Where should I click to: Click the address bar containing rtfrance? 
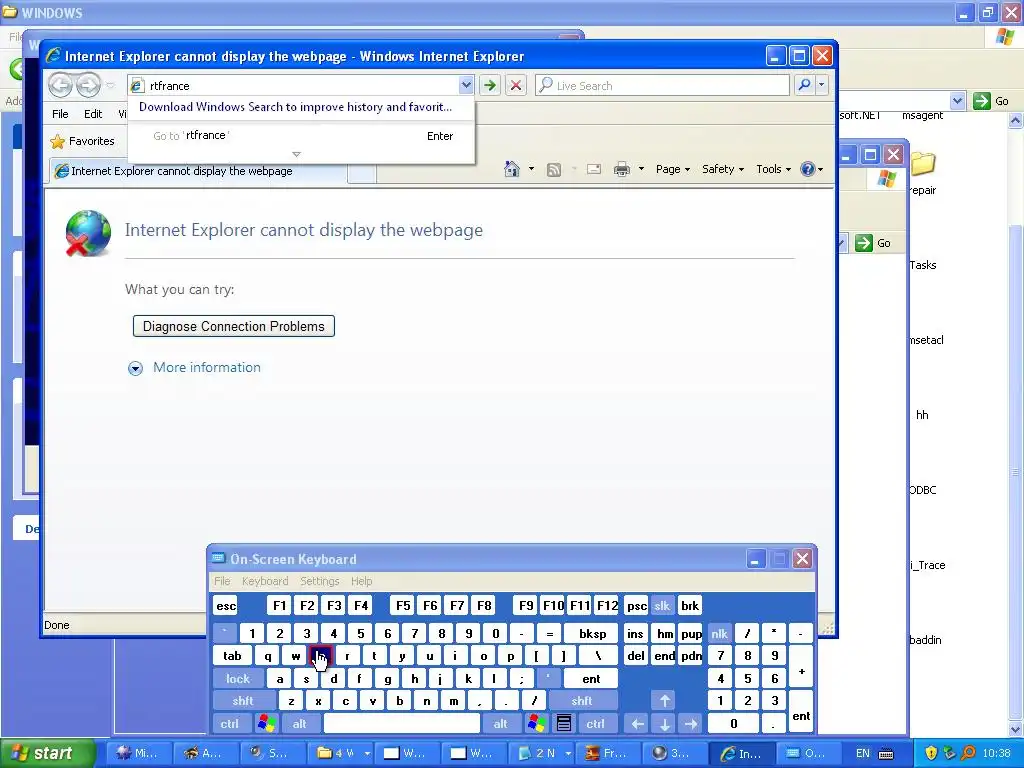click(294, 86)
